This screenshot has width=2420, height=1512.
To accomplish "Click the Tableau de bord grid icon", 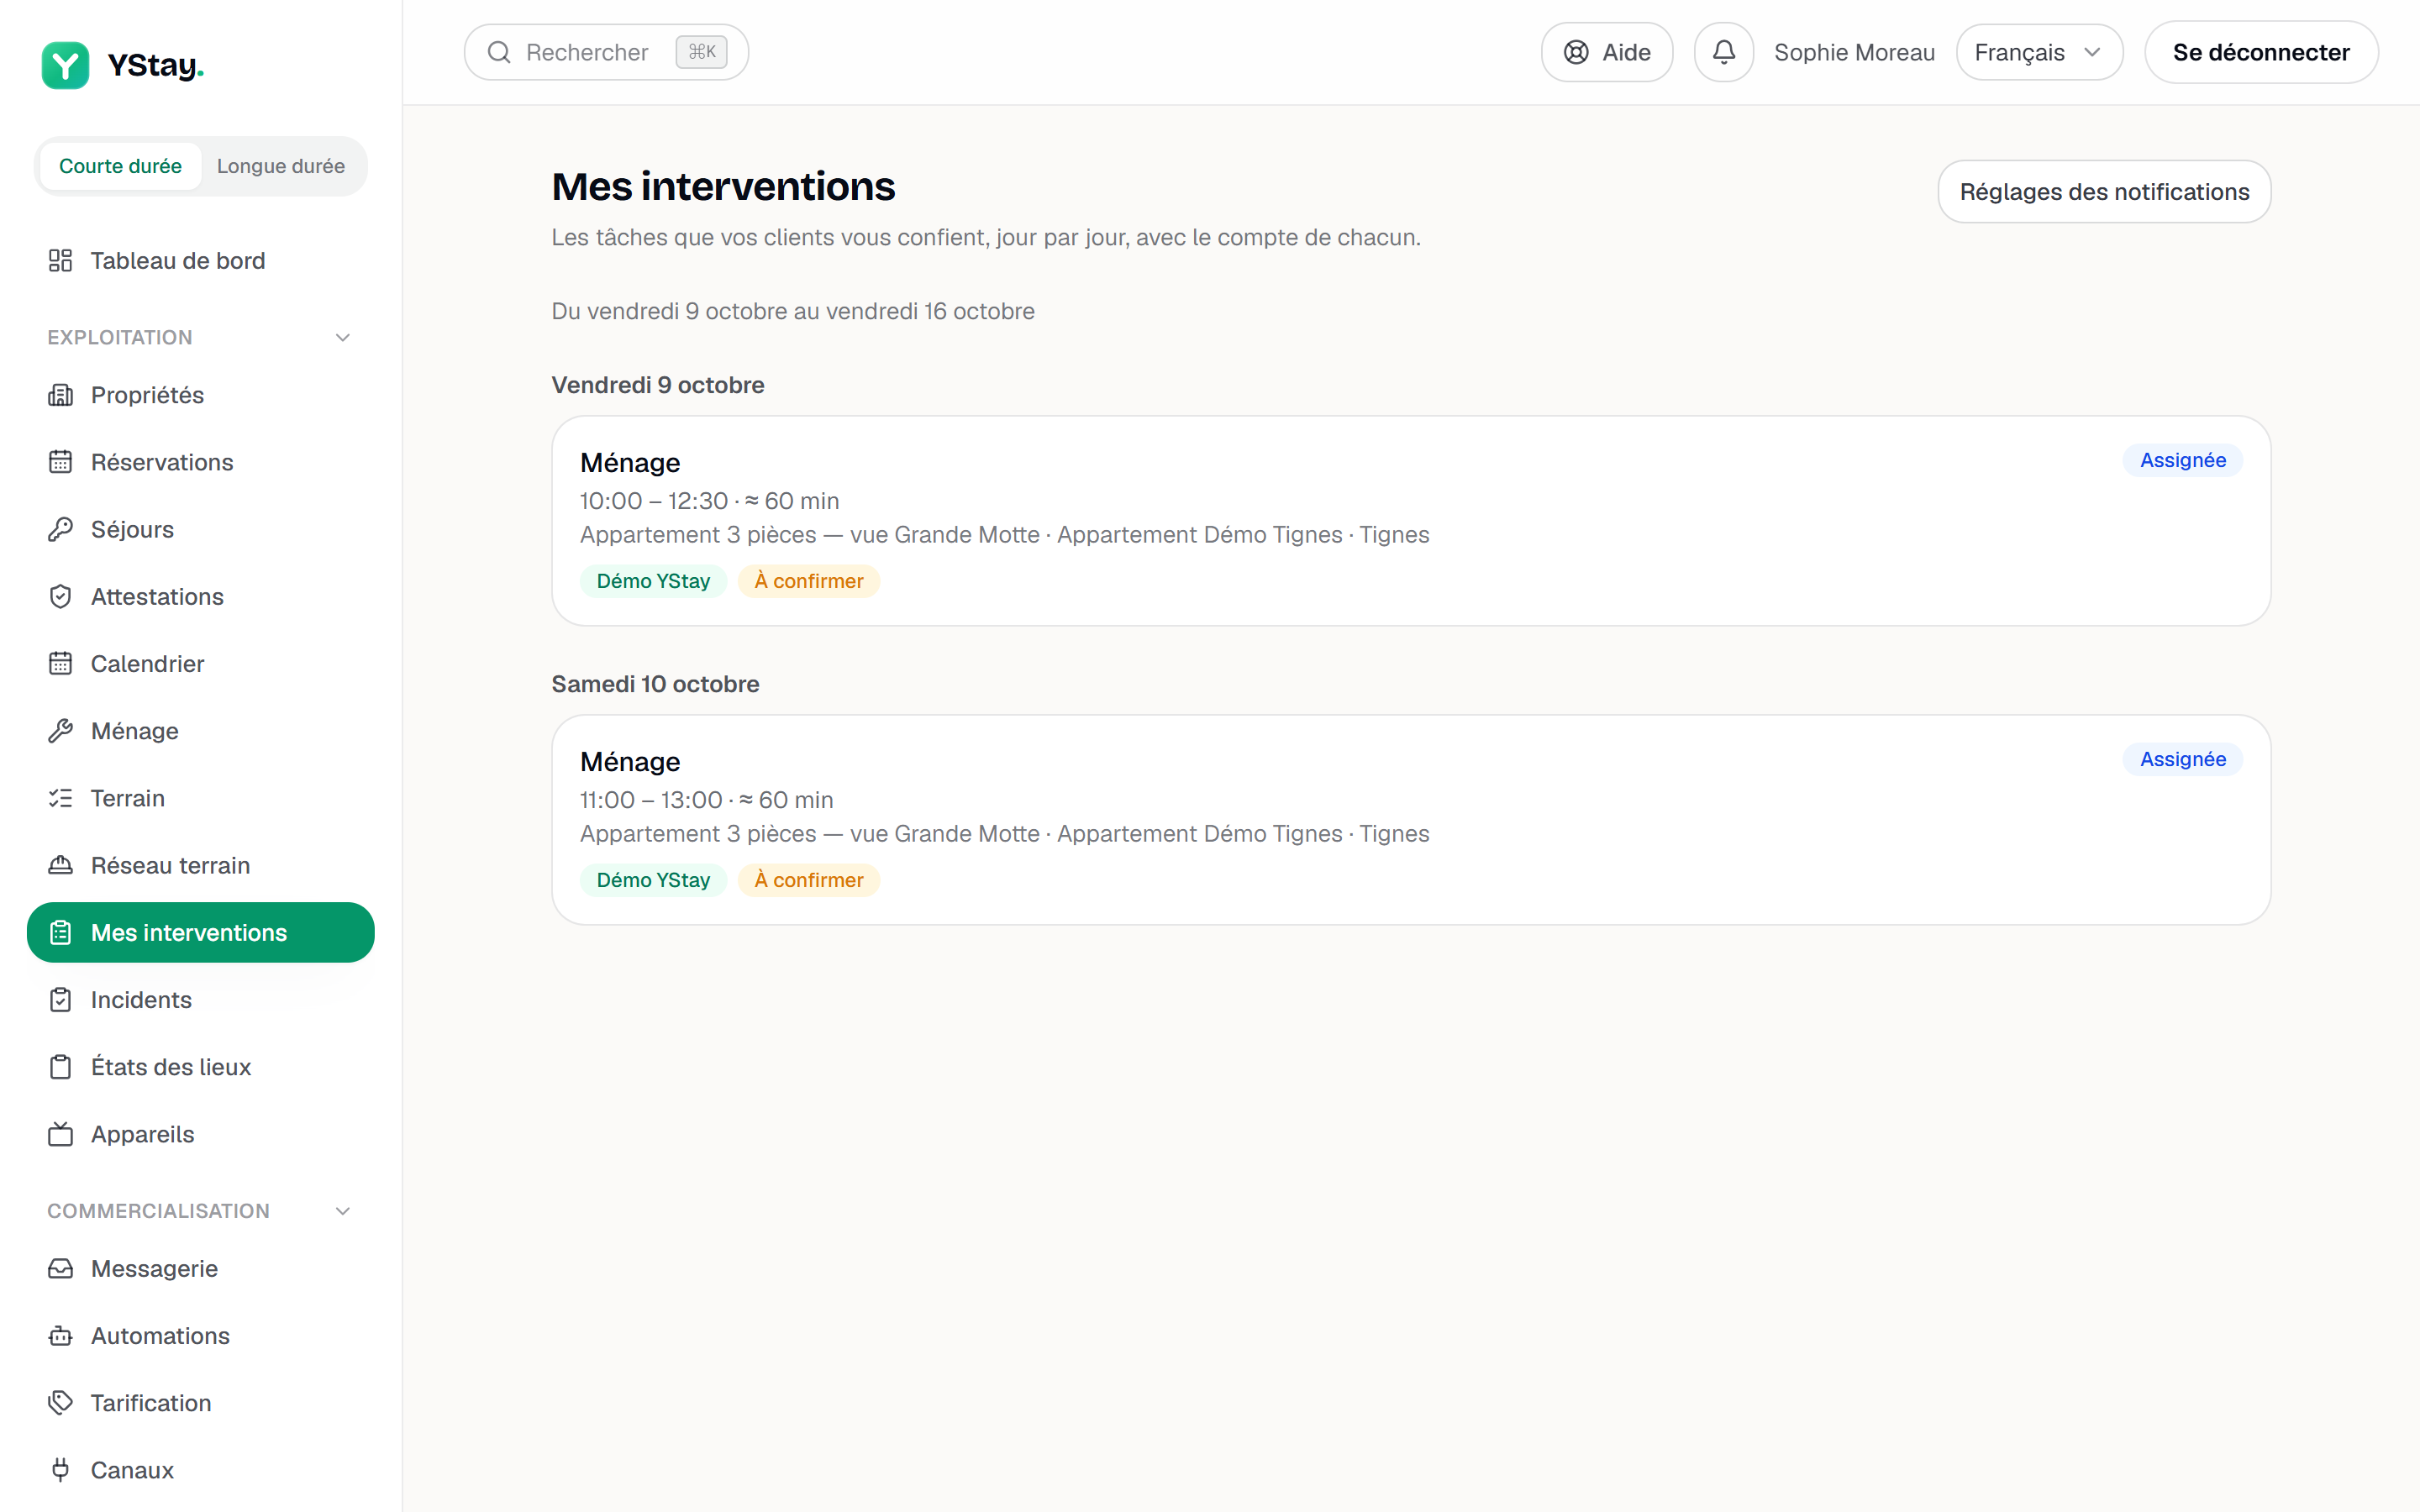I will click(60, 261).
